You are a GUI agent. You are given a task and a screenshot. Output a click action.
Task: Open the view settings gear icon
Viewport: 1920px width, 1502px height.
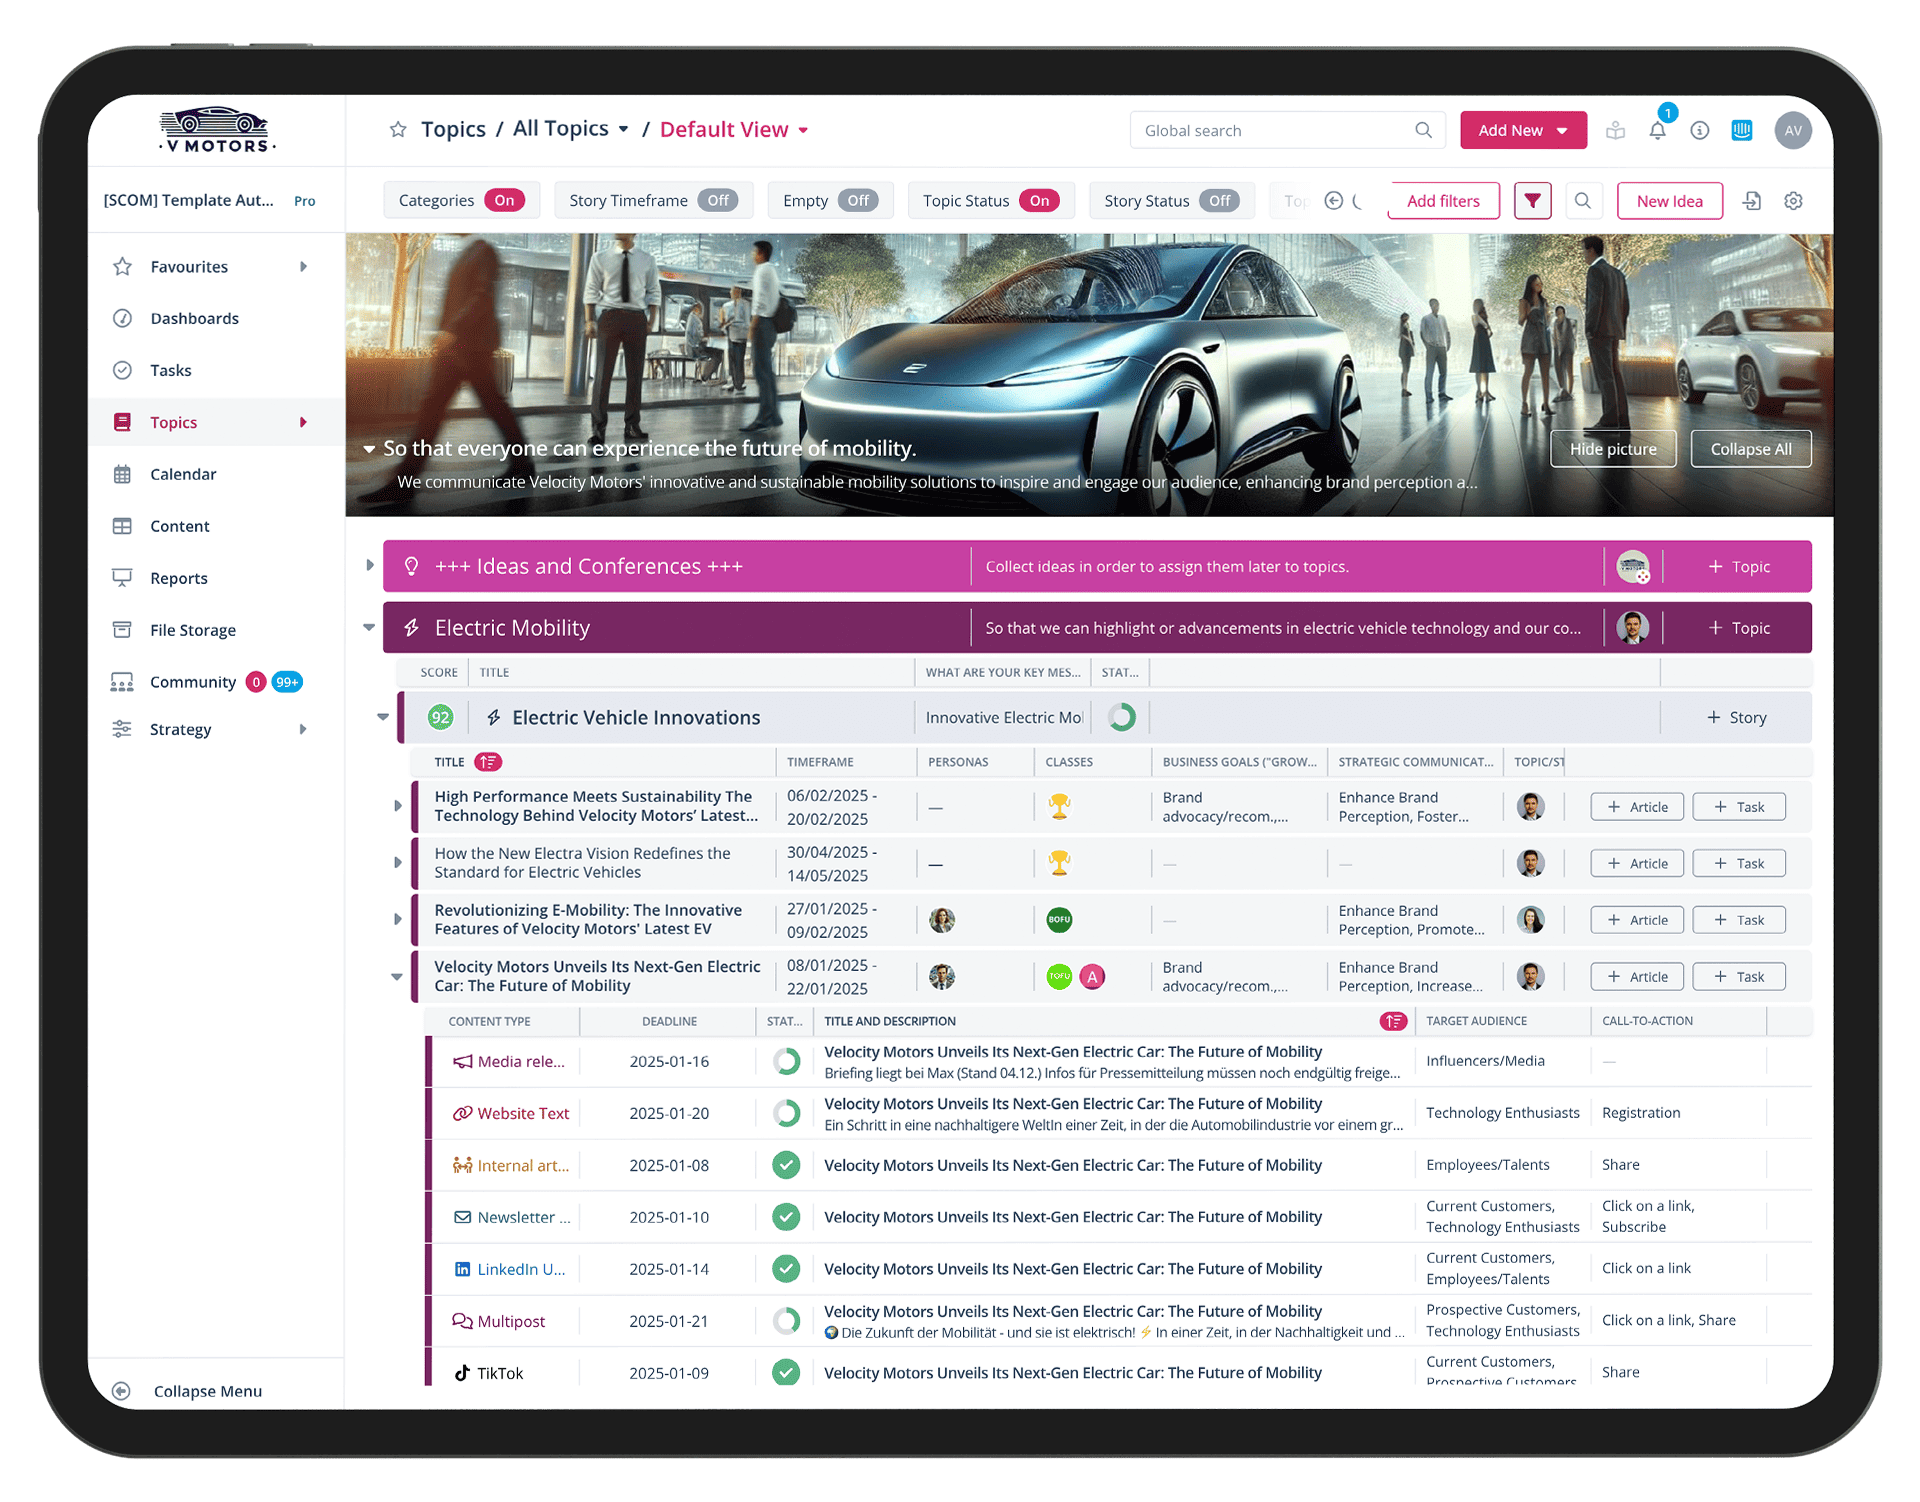click(1793, 201)
